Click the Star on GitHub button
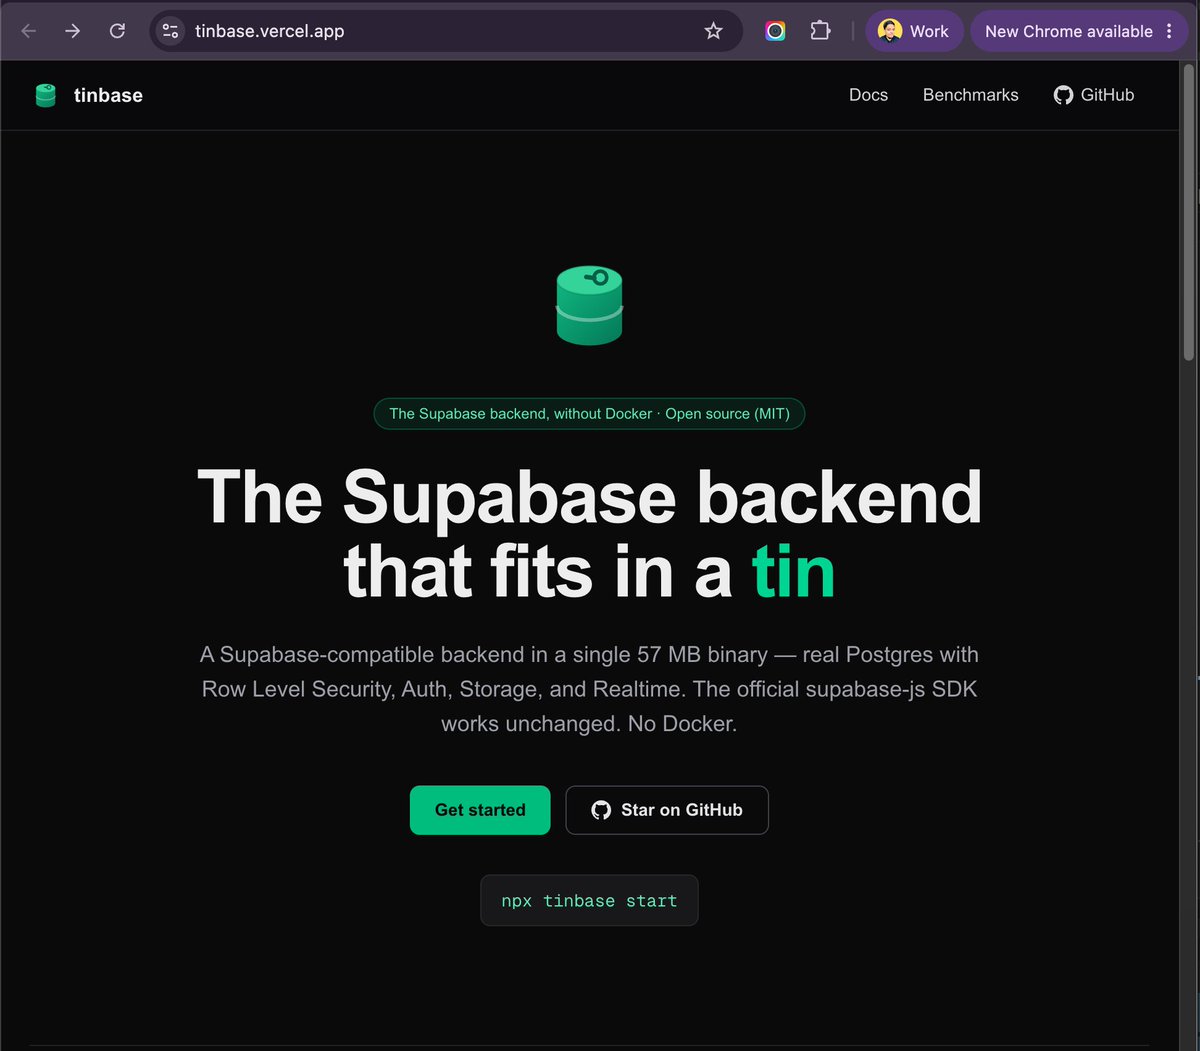This screenshot has width=1200, height=1051. point(667,810)
